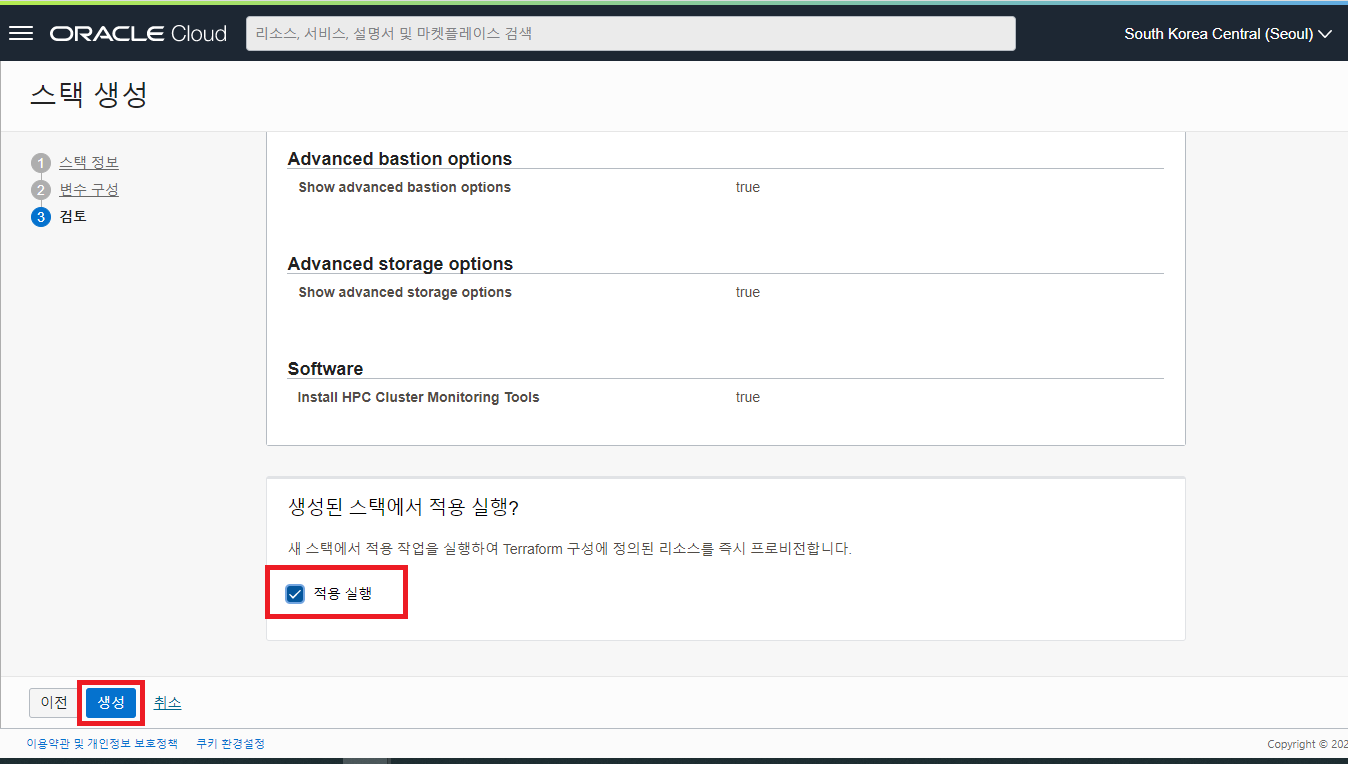Screen dimensions: 1348x764
Task: Click the 이전 button
Action: pos(54,703)
